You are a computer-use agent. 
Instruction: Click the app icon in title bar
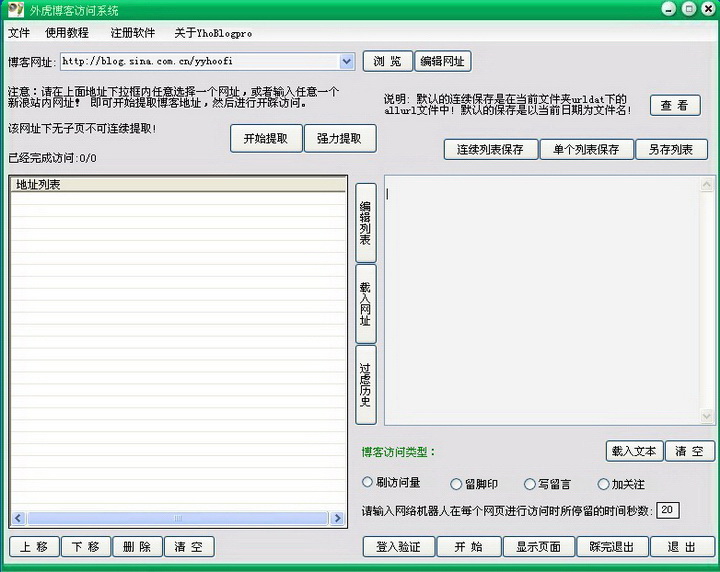15,9
